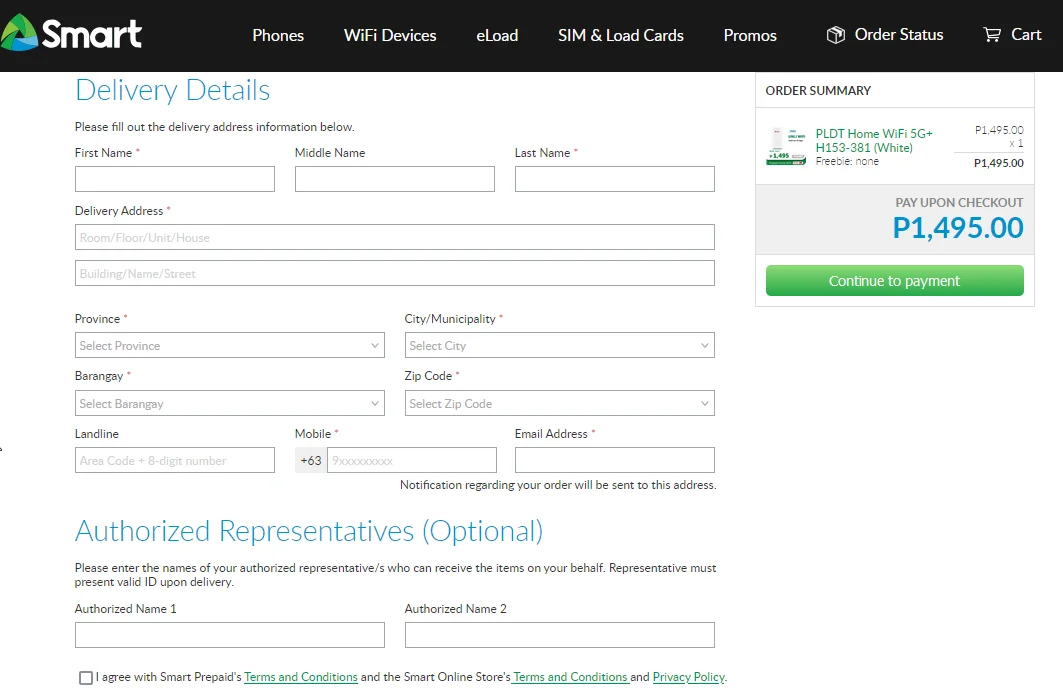Click the shopping cart icon

pos(992,35)
